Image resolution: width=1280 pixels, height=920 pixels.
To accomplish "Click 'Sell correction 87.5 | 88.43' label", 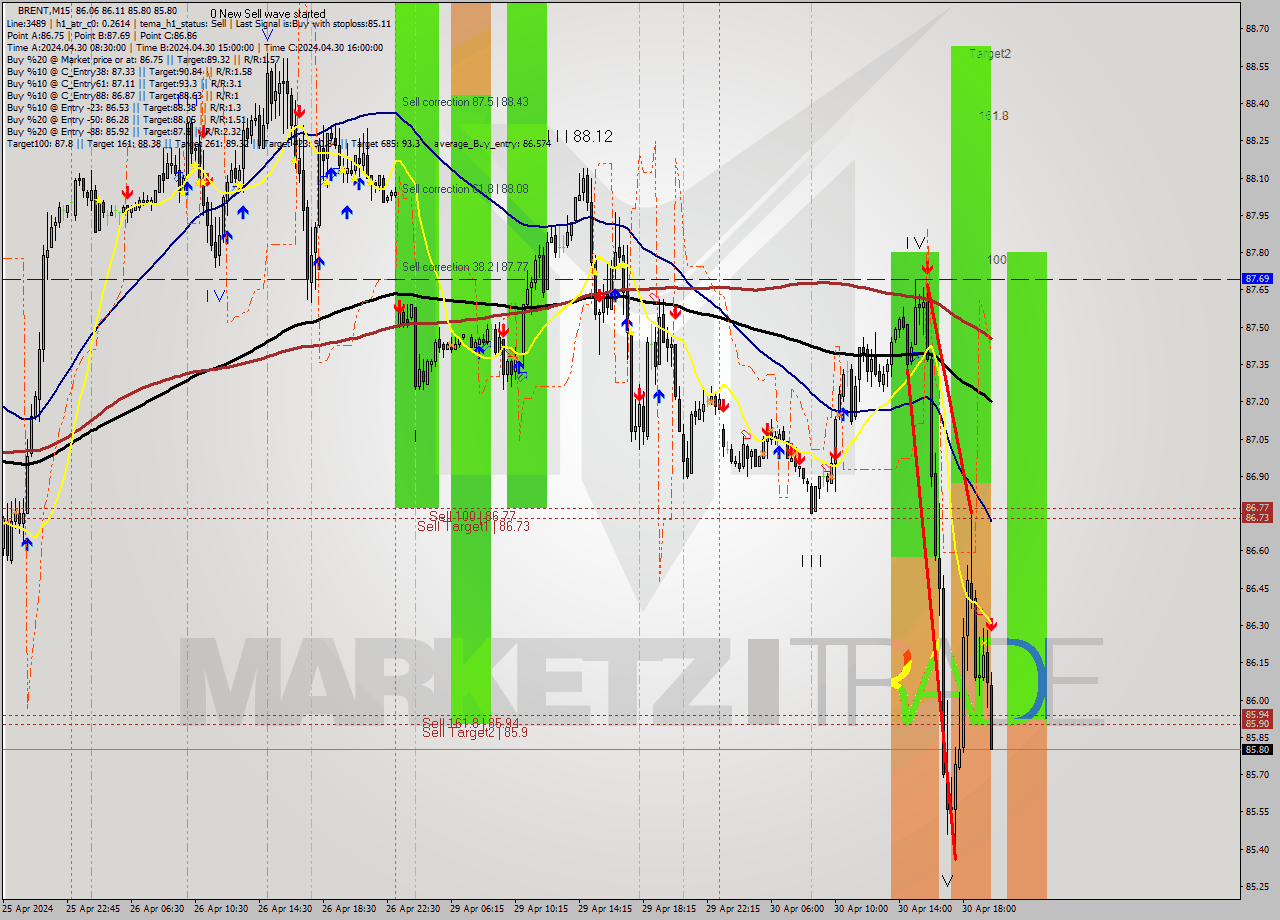I will 465,102.
